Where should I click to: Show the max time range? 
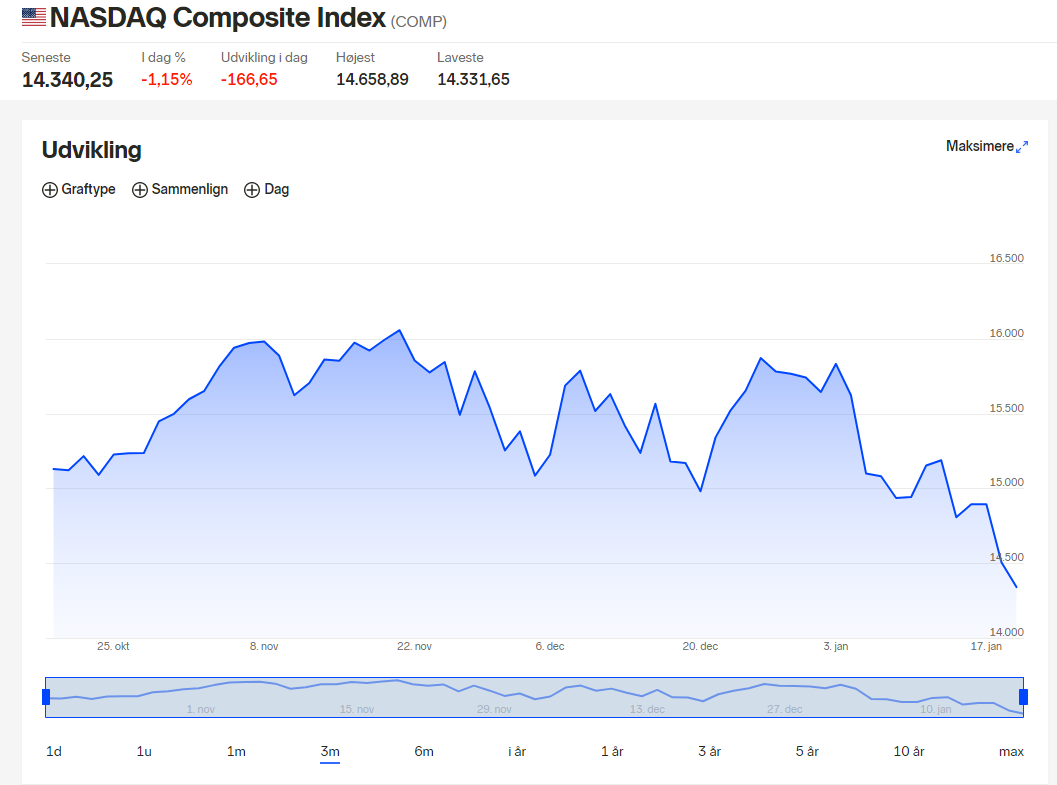[1011, 751]
